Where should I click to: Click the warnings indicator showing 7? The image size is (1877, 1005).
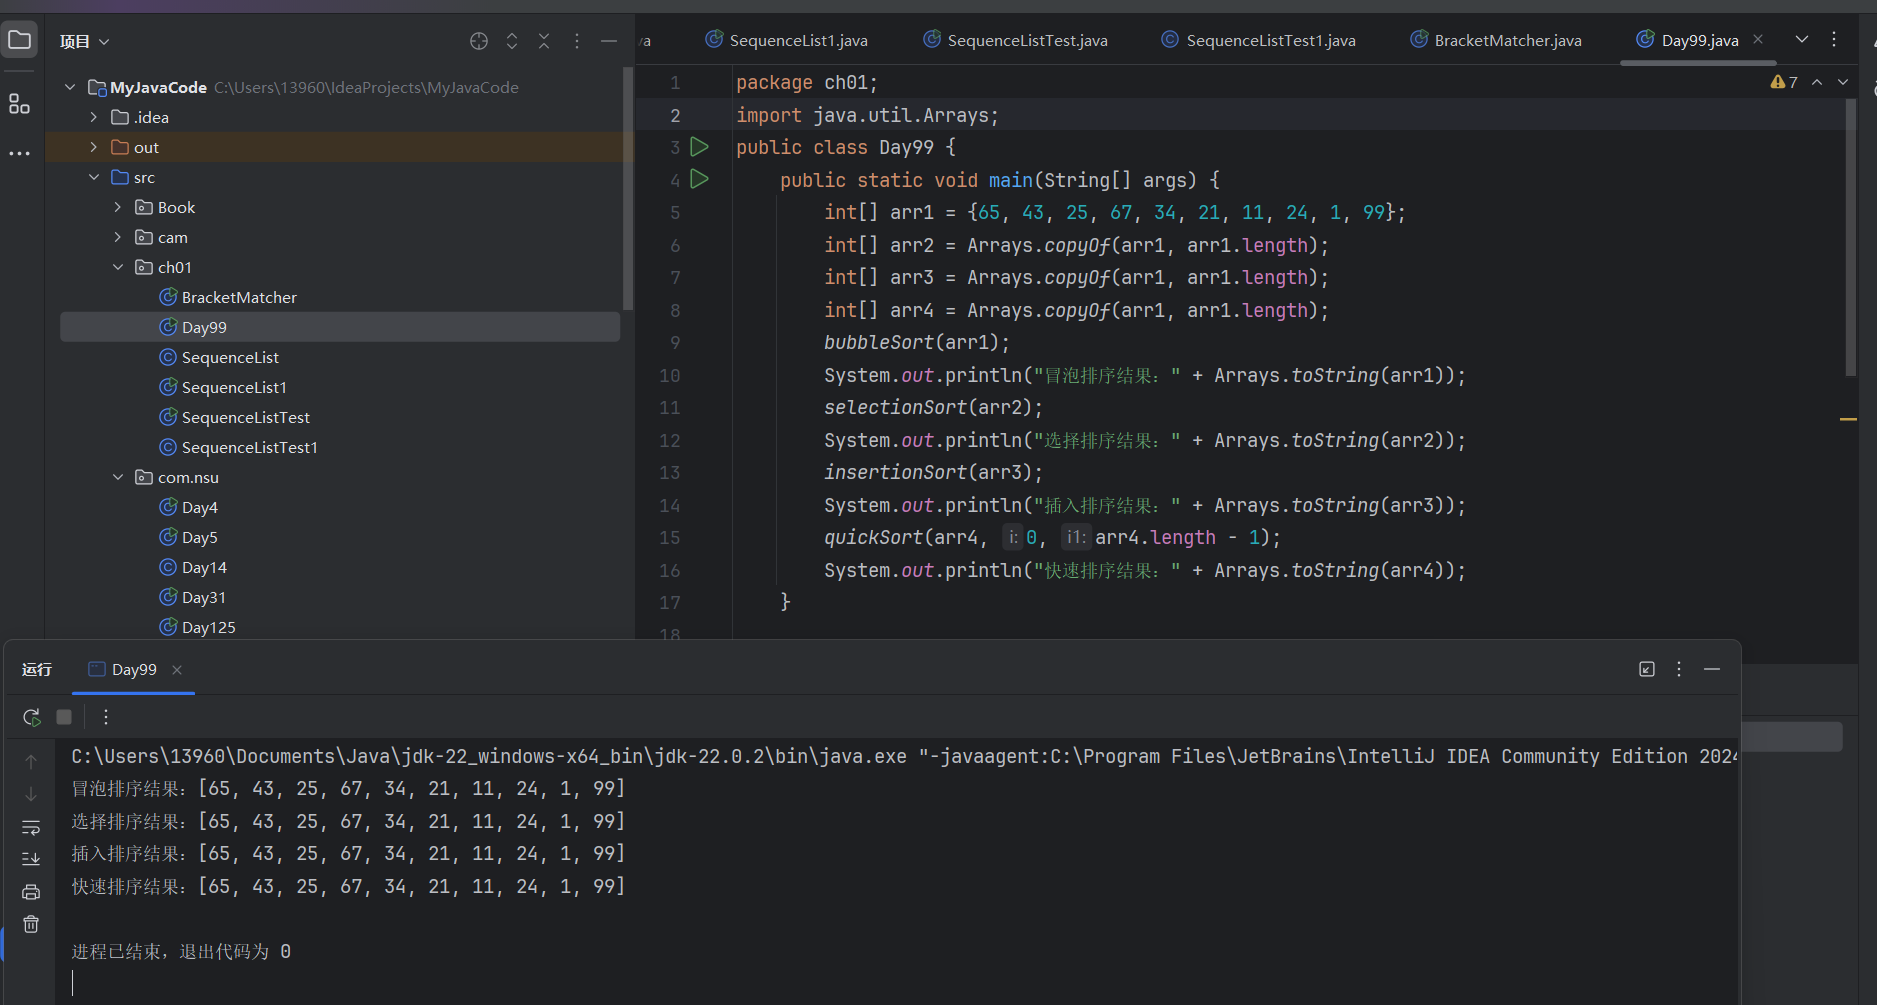tap(1784, 82)
